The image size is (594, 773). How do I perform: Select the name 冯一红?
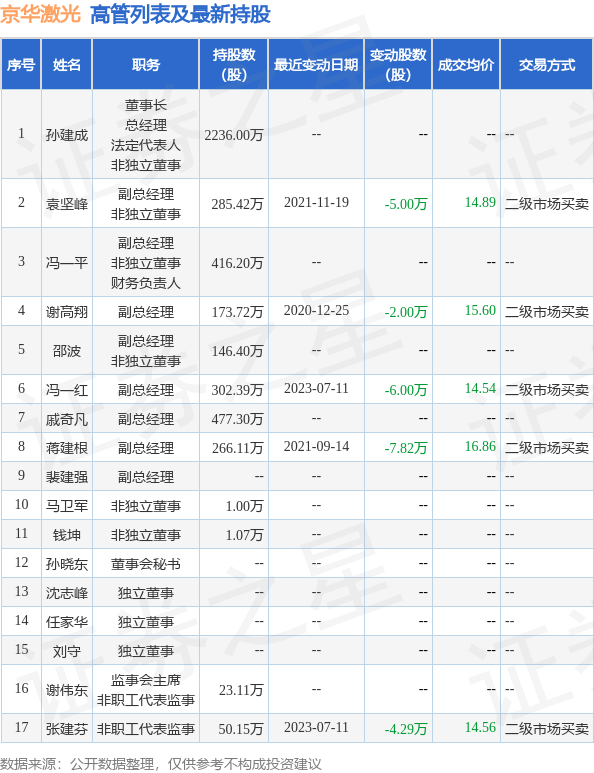67,390
